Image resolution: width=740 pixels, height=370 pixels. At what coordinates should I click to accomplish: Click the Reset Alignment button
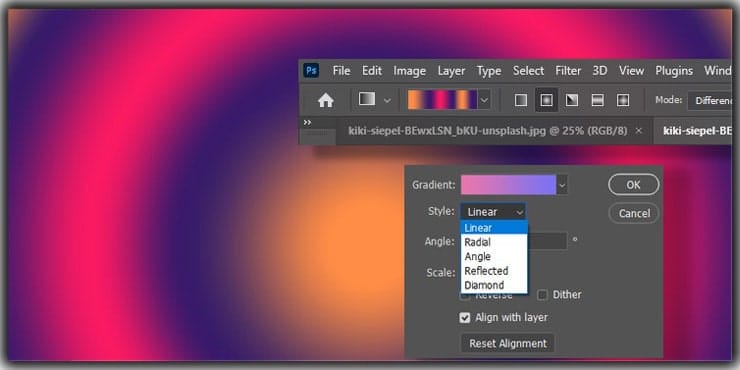click(x=508, y=344)
